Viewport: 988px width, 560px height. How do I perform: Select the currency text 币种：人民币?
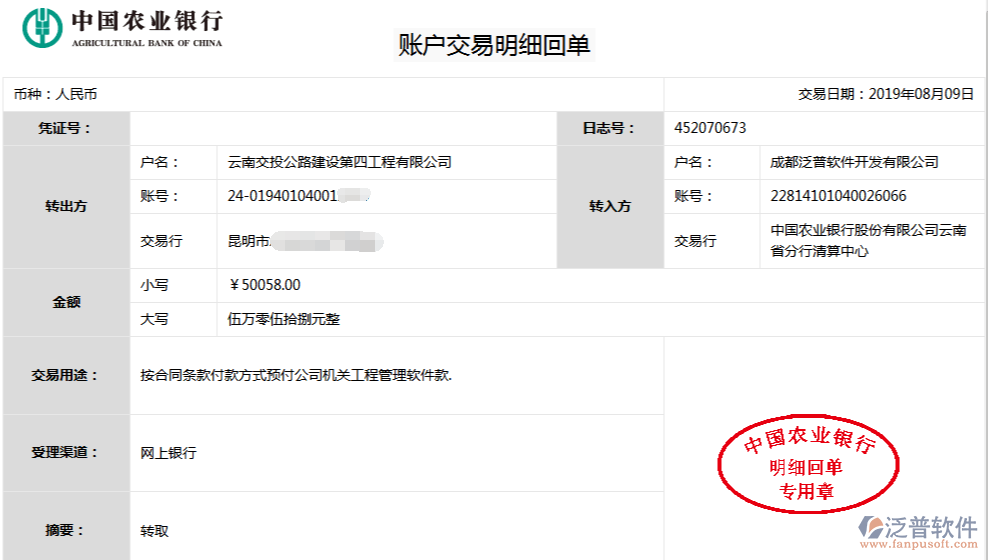pyautogui.click(x=55, y=94)
